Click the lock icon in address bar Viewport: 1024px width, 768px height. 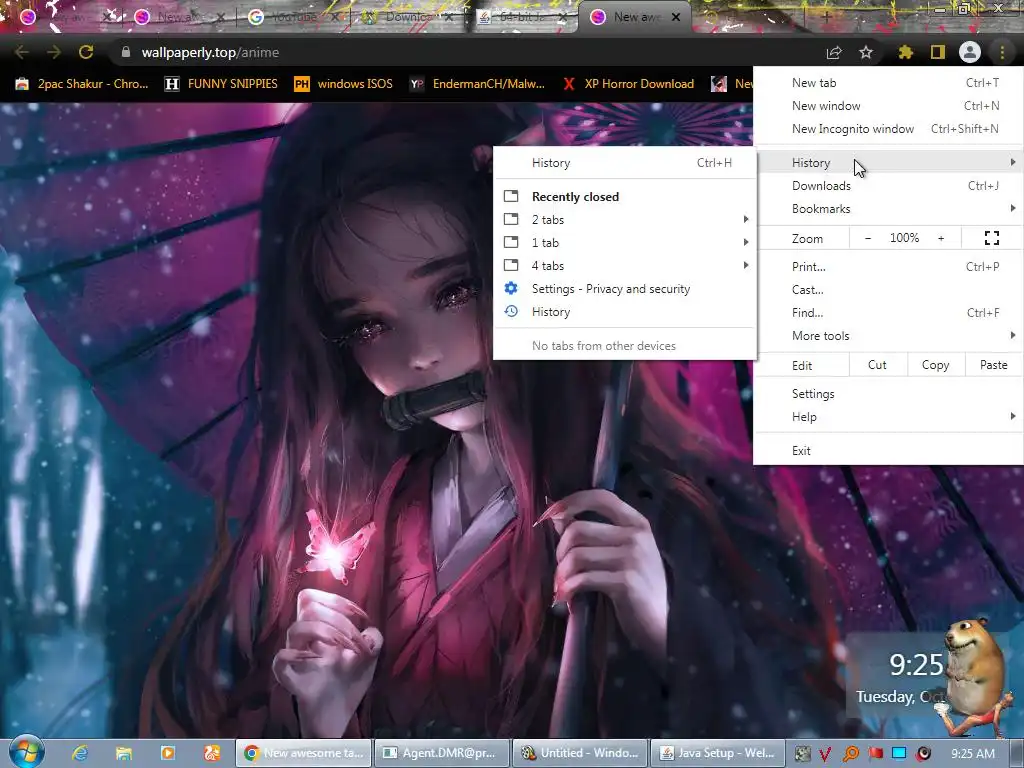(x=125, y=52)
